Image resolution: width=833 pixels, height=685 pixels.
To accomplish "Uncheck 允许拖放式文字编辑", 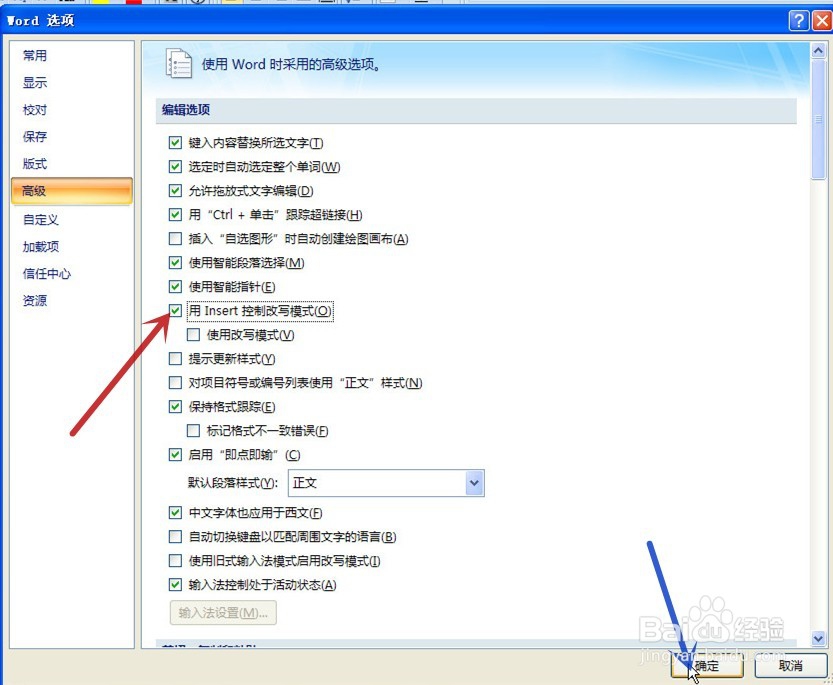I will (175, 190).
